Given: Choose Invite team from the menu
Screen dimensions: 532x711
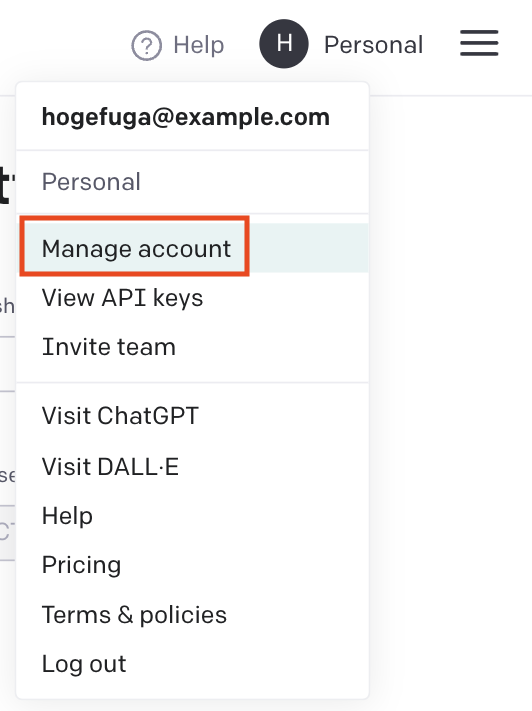Looking at the screenshot, I should [x=192, y=347].
